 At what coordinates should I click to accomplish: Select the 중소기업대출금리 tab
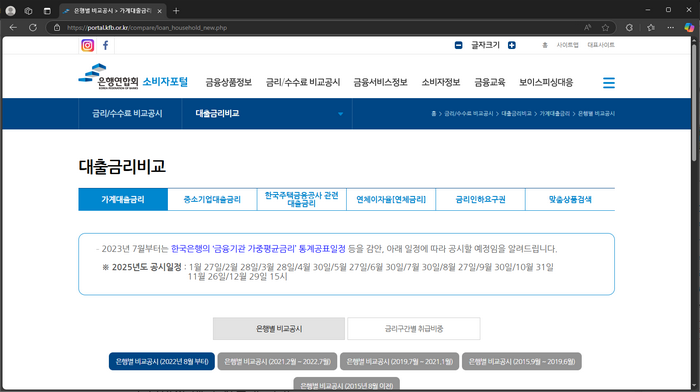pyautogui.click(x=212, y=199)
